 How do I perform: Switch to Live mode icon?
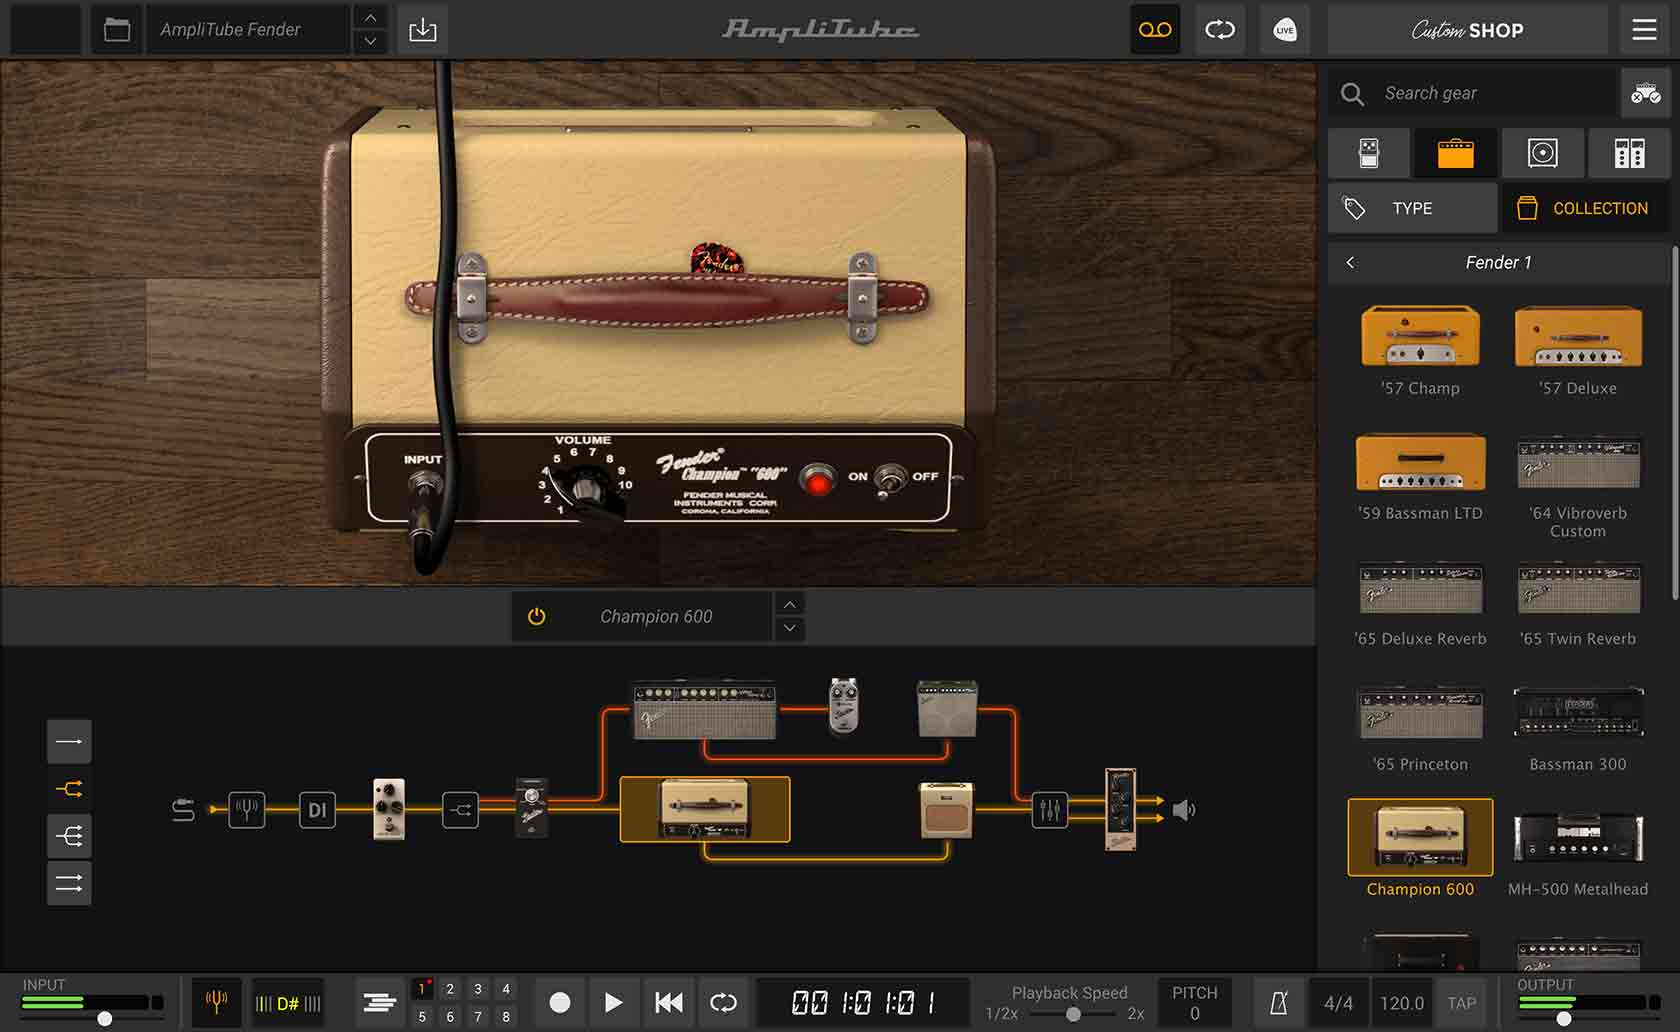tap(1285, 29)
